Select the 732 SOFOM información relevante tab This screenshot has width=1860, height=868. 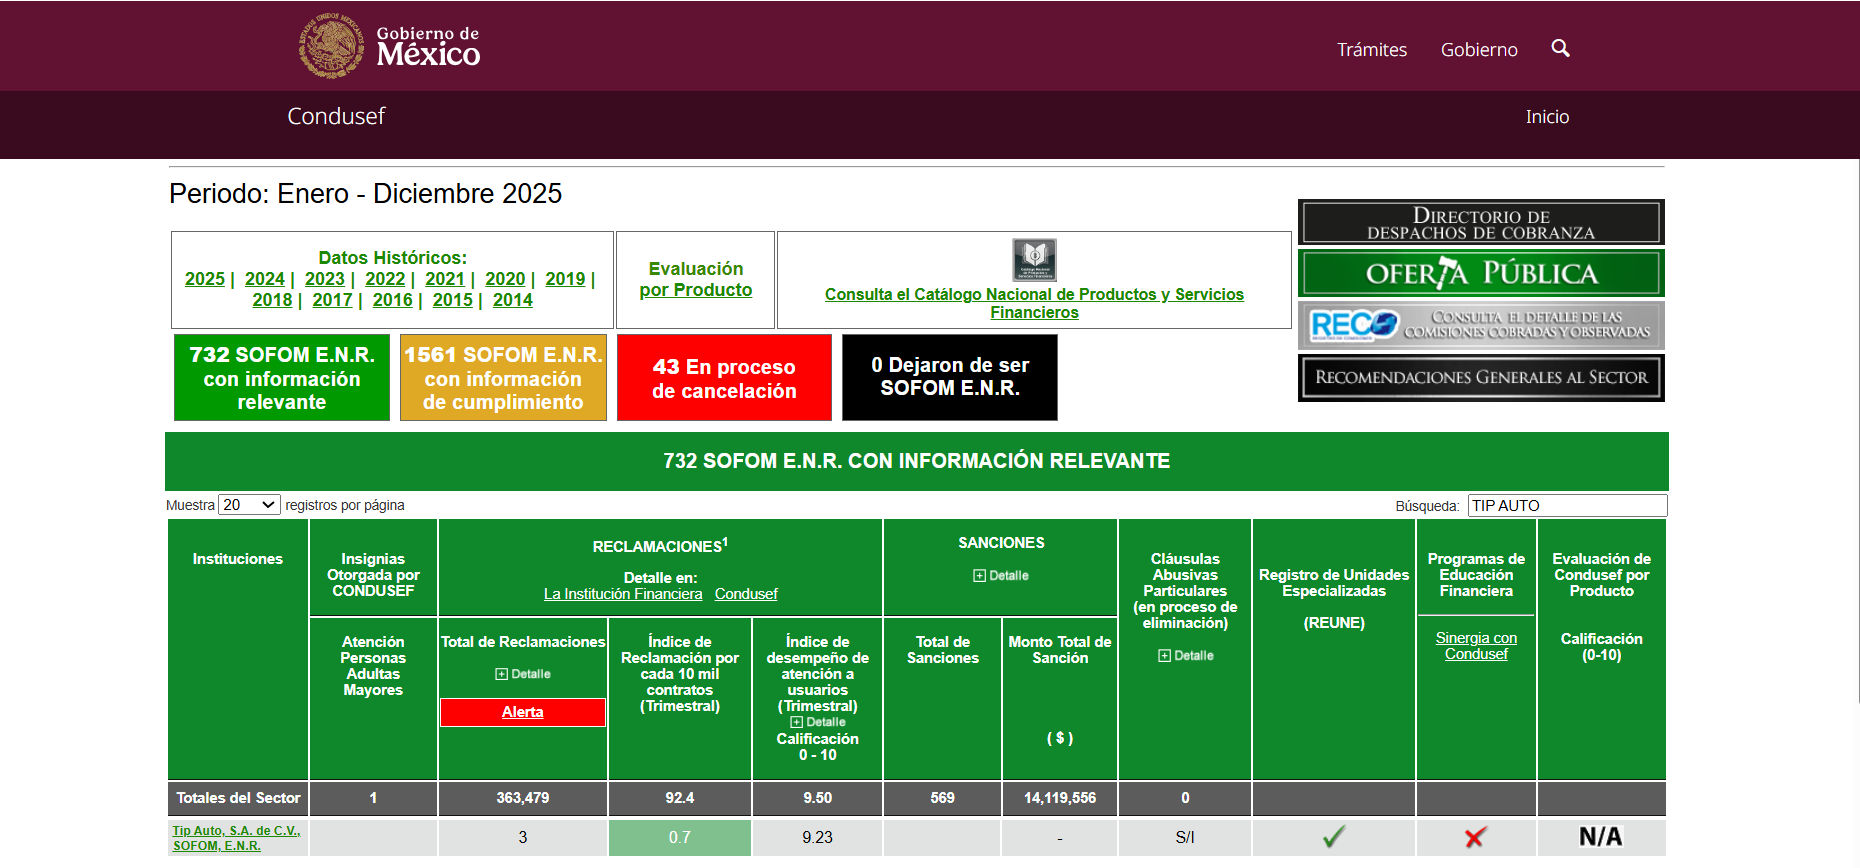click(282, 378)
